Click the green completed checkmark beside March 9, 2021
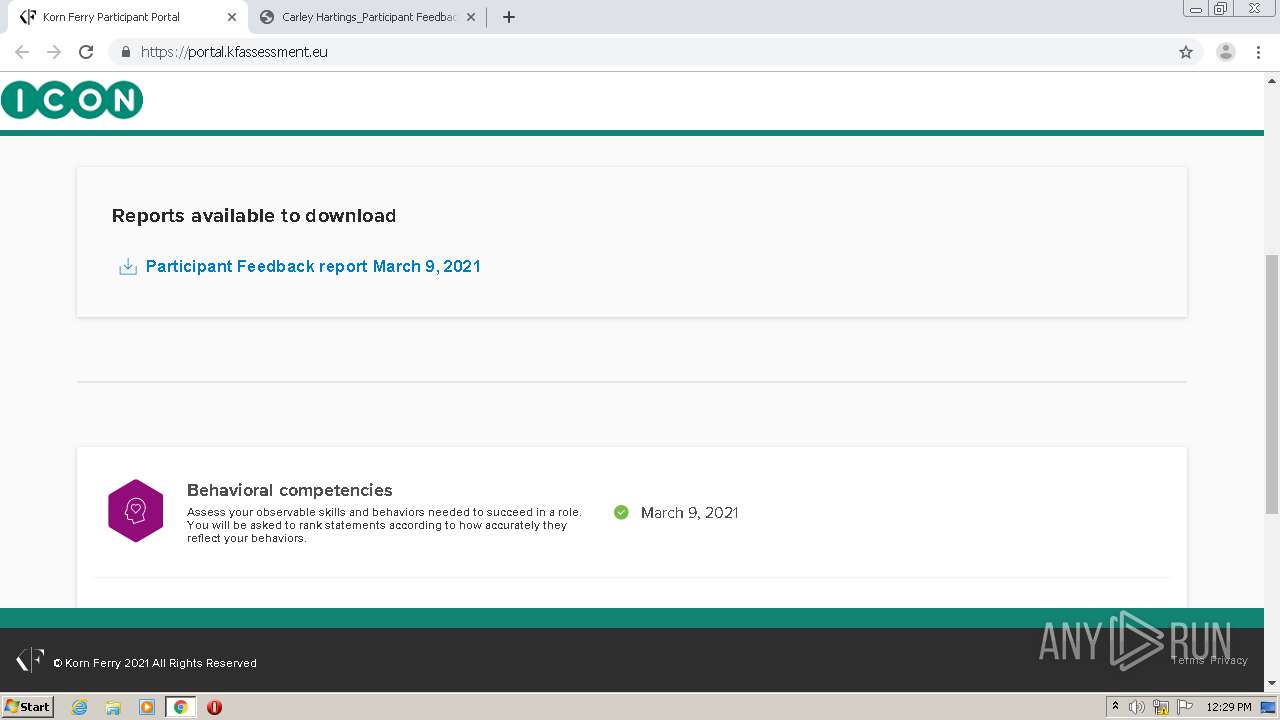1280x720 pixels. 621,512
